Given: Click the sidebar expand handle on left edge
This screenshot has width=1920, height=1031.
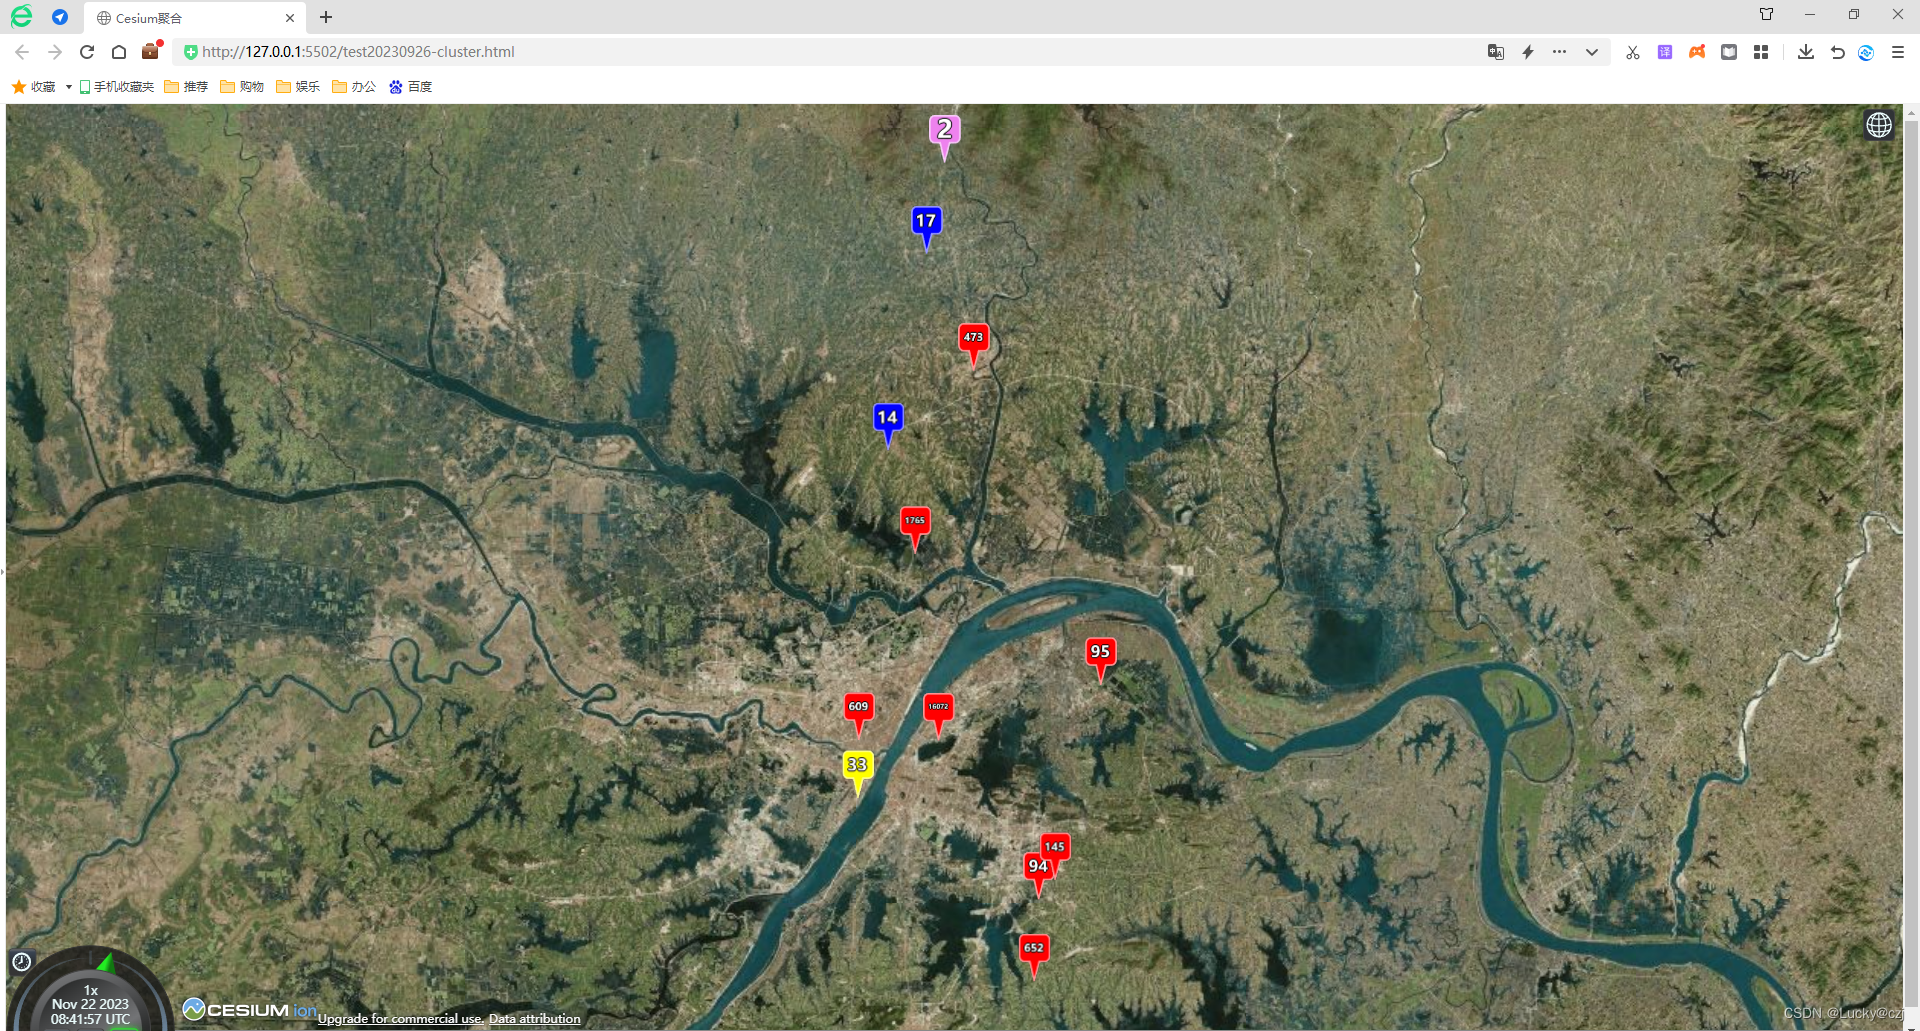Looking at the screenshot, I should tap(3, 572).
